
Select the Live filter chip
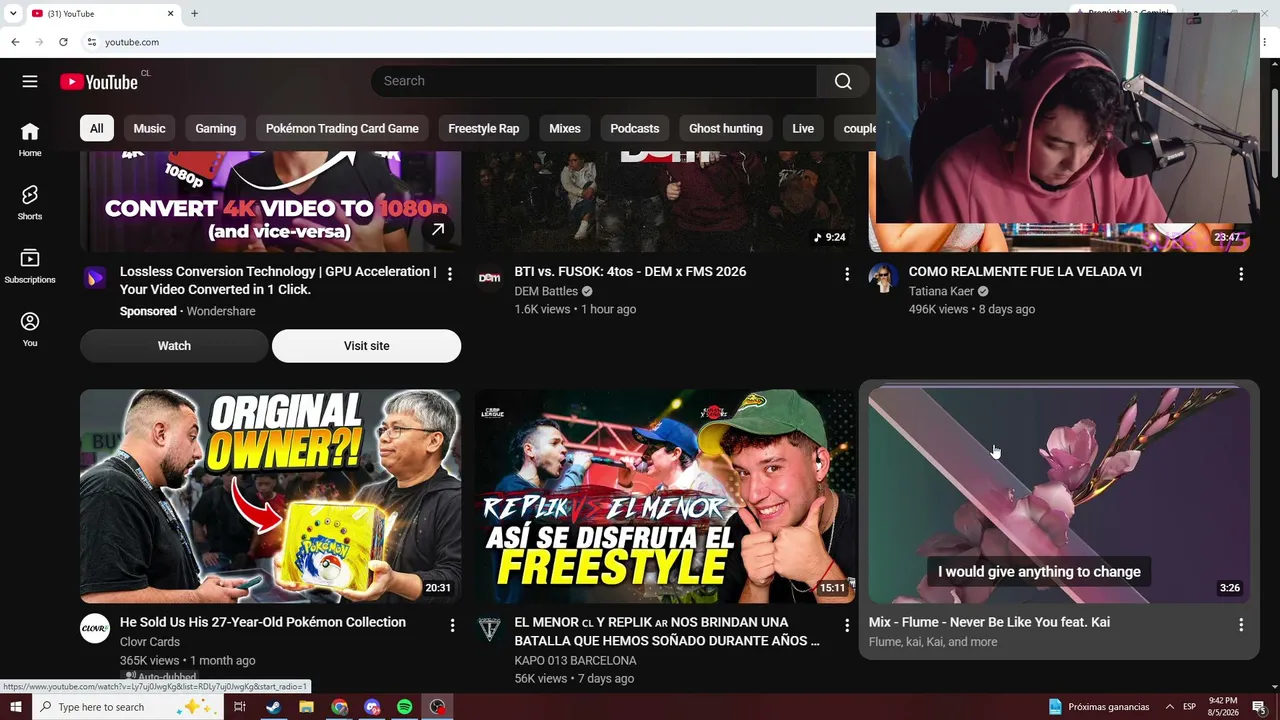click(803, 128)
